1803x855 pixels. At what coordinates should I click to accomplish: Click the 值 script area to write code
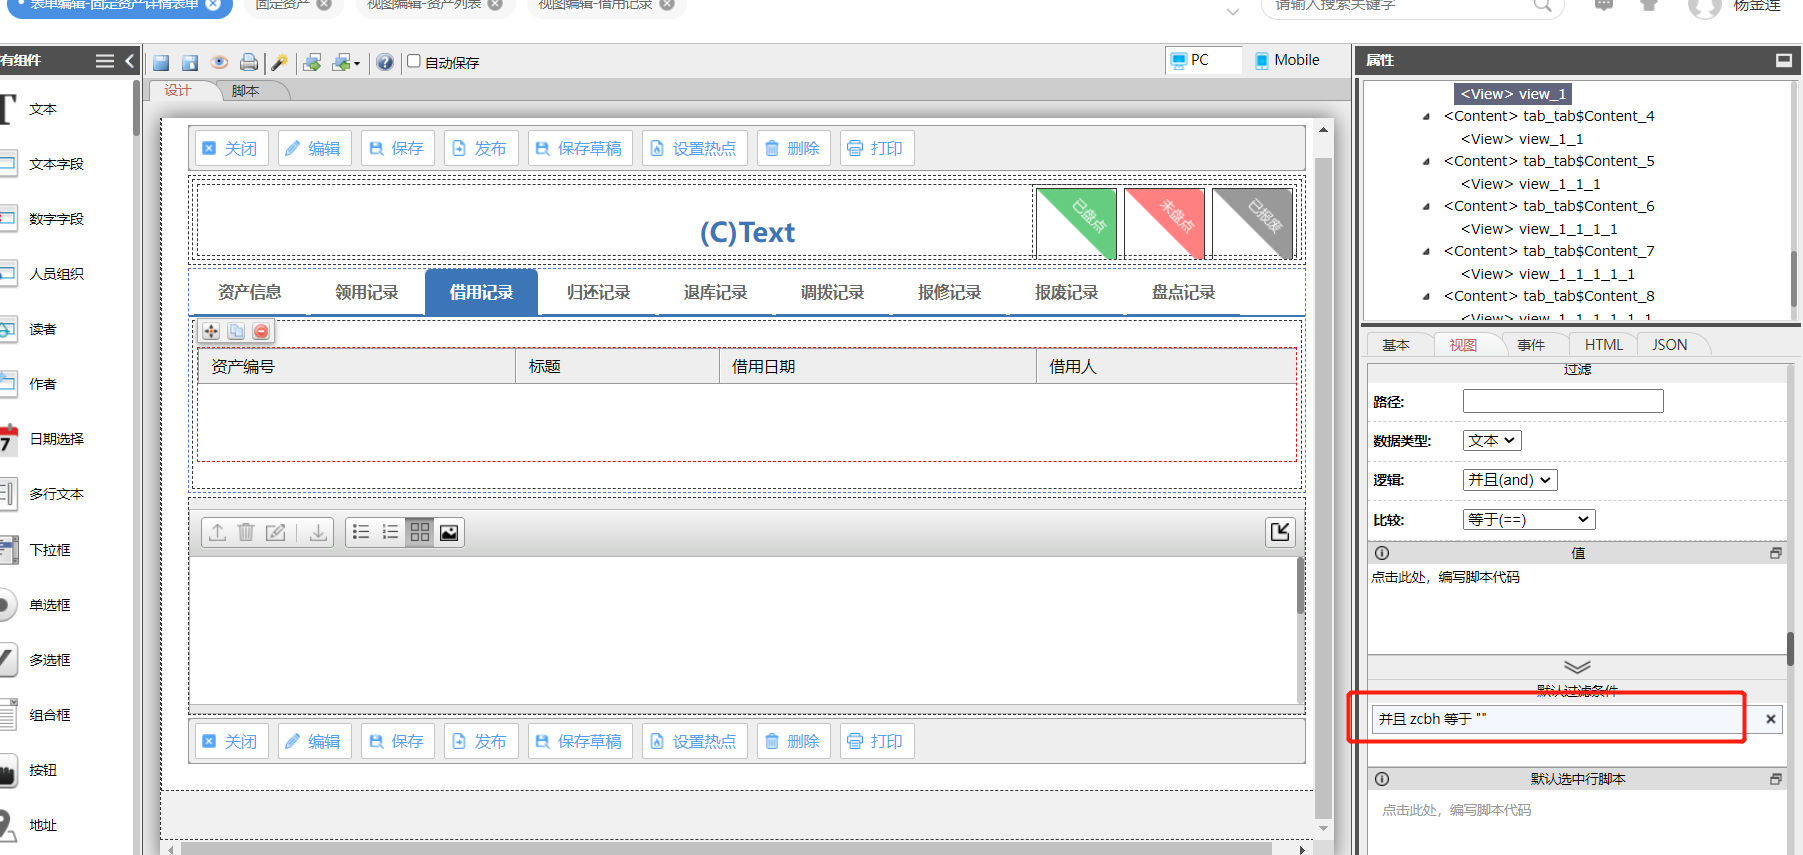point(1577,609)
